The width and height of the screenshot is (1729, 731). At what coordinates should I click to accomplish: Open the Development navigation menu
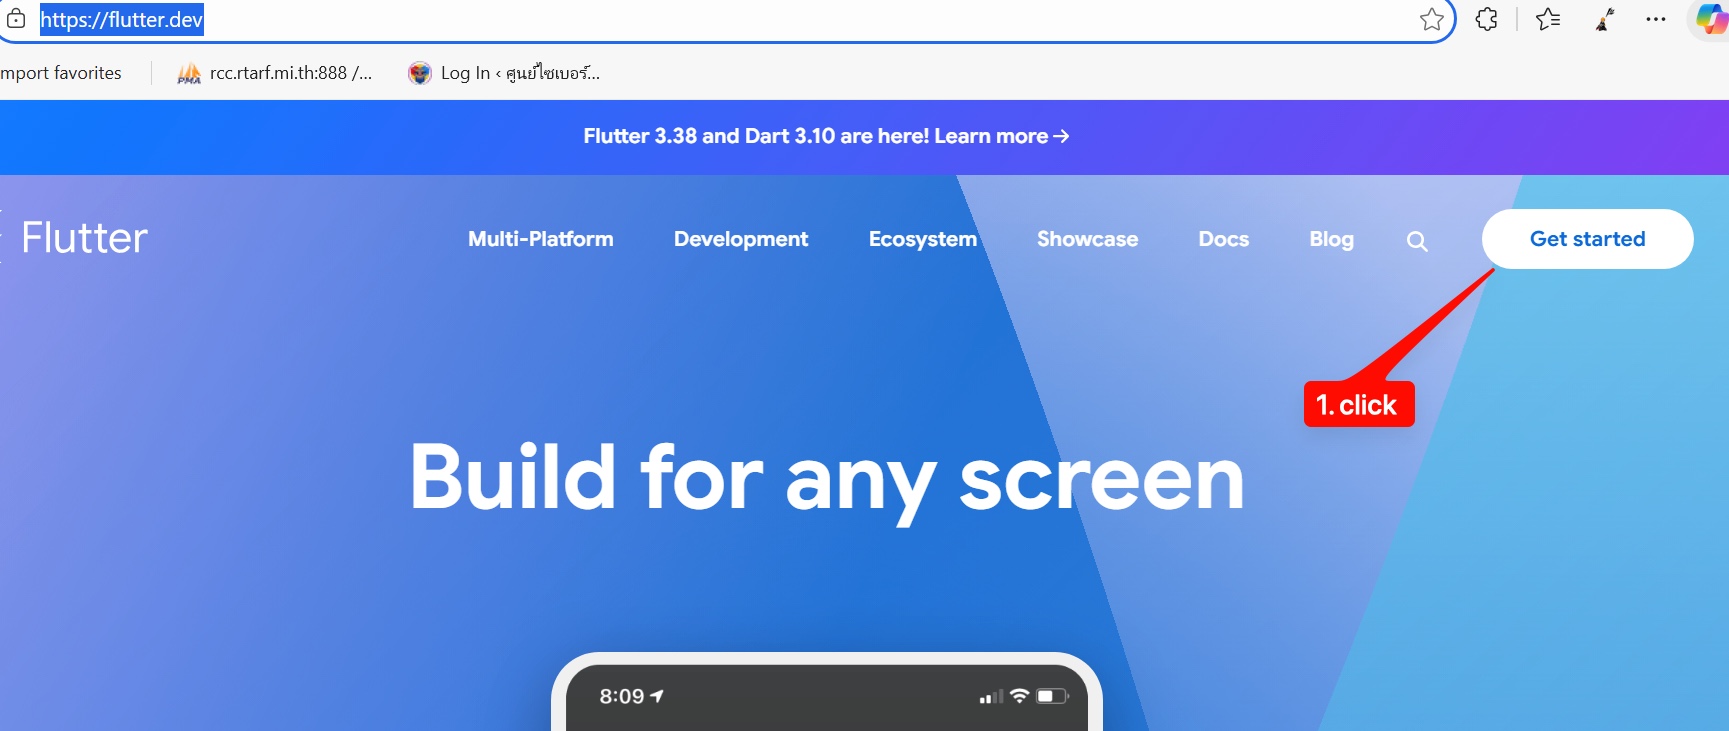[740, 239]
